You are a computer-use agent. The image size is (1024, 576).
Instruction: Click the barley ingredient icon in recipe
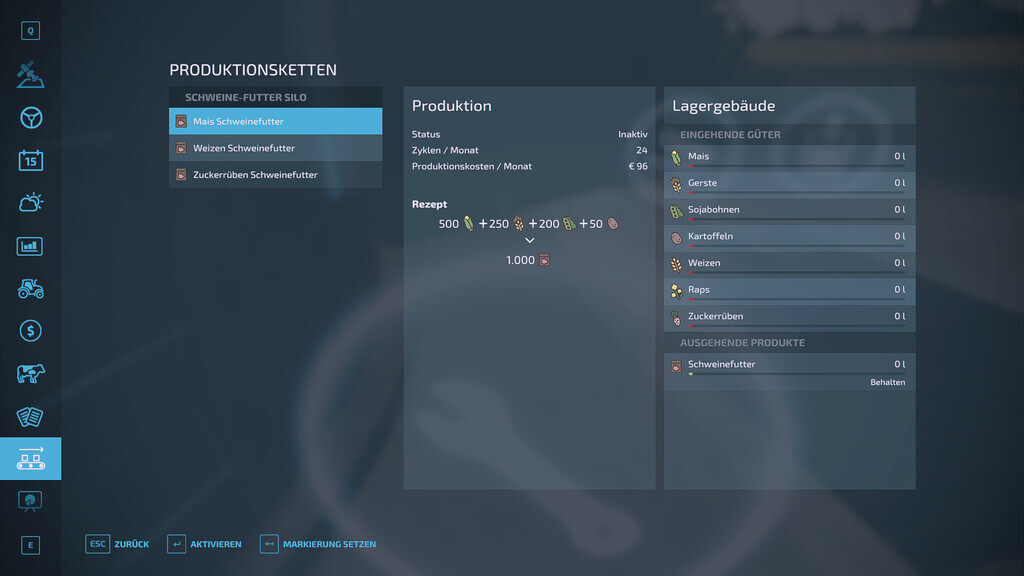[519, 223]
